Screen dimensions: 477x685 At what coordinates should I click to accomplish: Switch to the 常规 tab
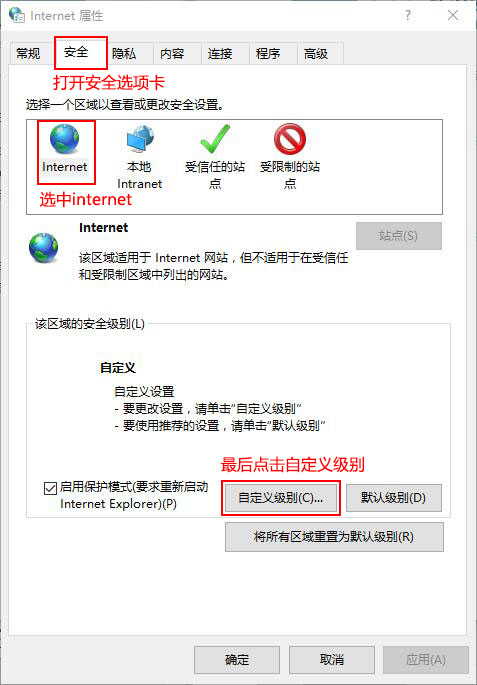point(28,54)
